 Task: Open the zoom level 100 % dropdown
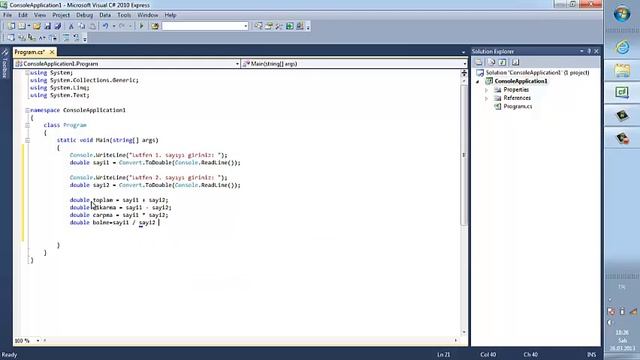point(38,340)
